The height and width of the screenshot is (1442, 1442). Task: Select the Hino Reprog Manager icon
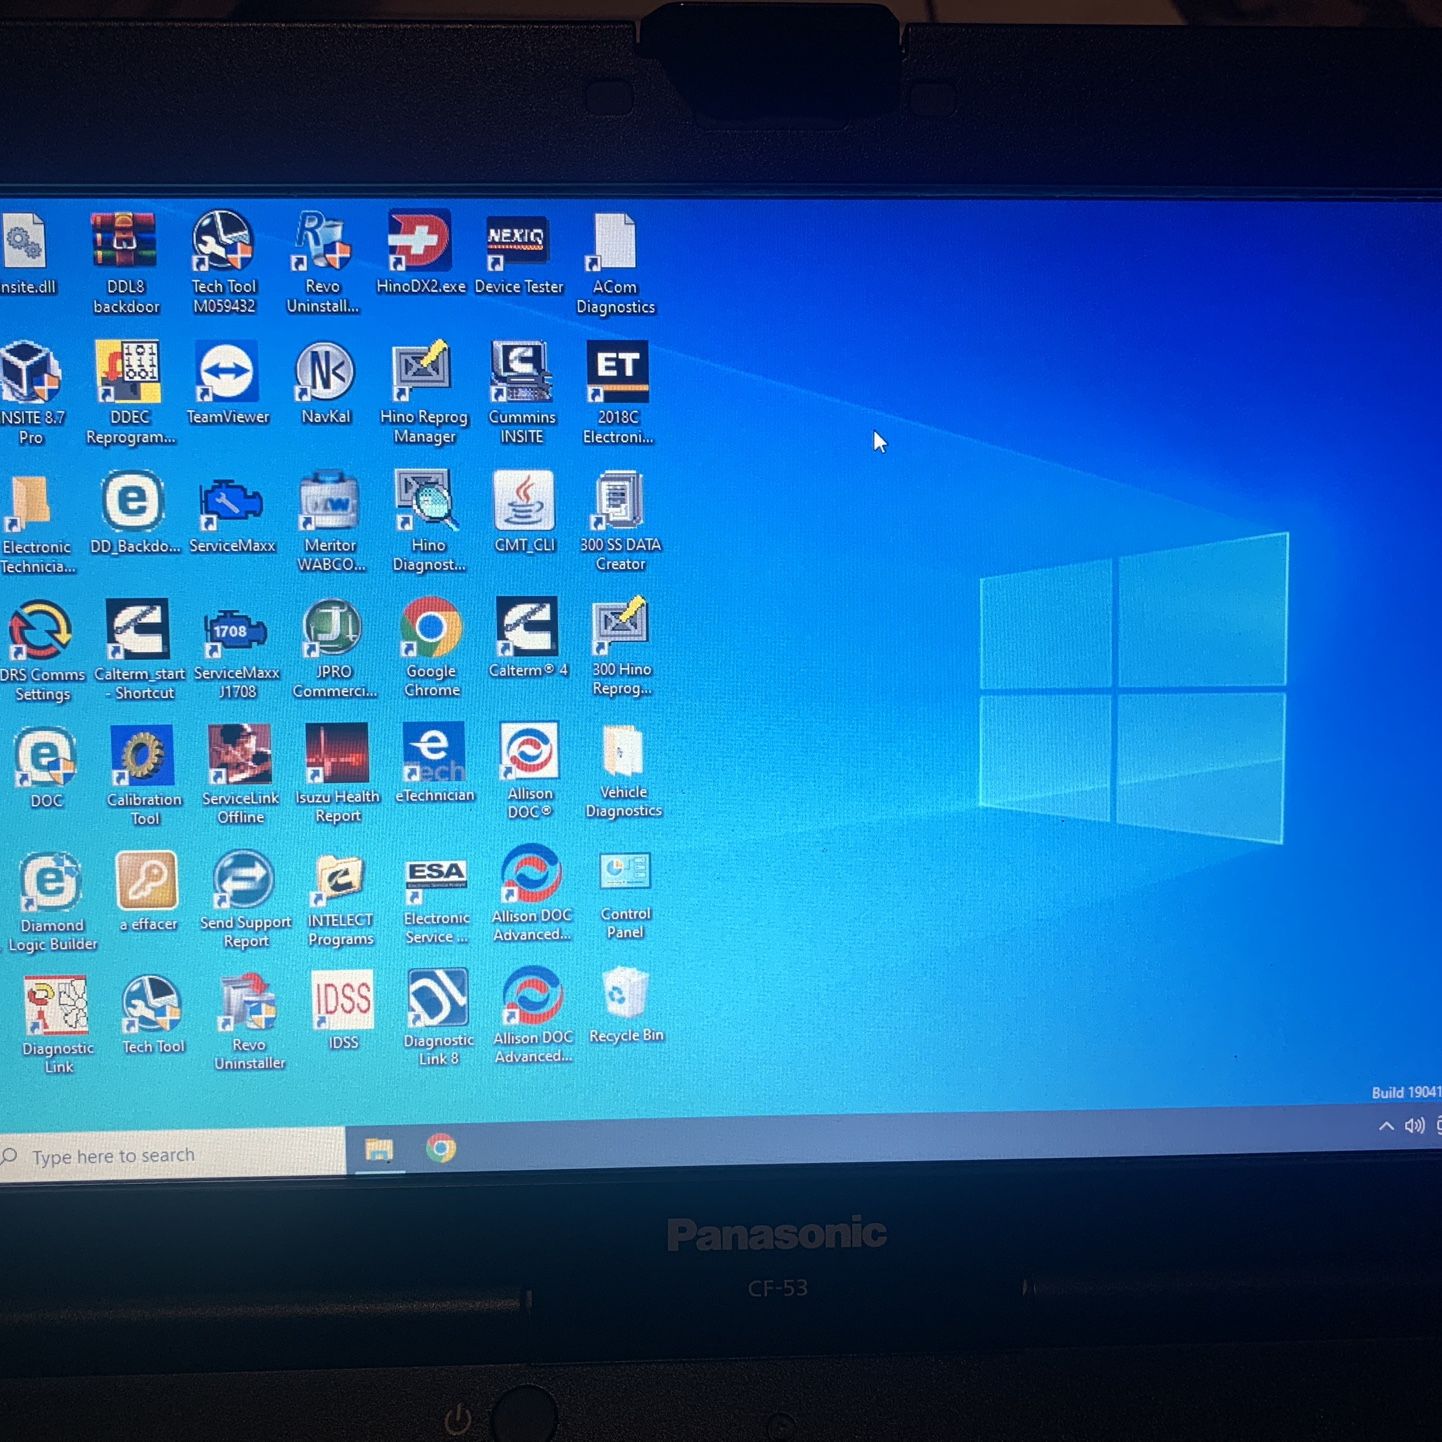pos(422,372)
